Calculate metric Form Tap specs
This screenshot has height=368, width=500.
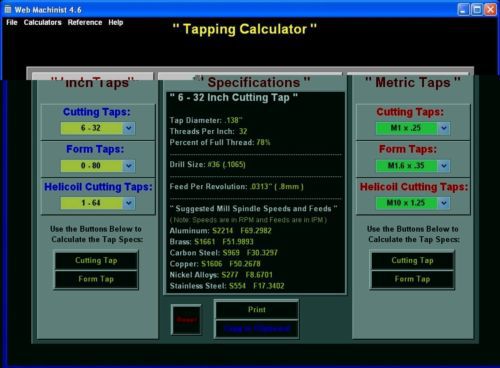(x=412, y=279)
